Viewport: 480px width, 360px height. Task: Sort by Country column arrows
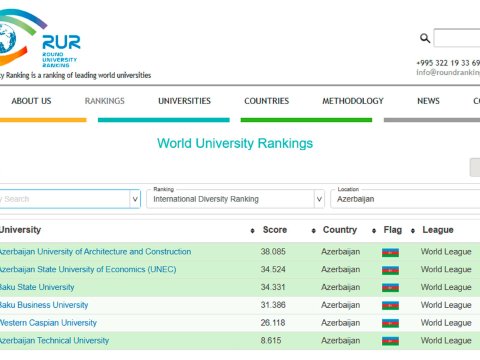(374, 230)
